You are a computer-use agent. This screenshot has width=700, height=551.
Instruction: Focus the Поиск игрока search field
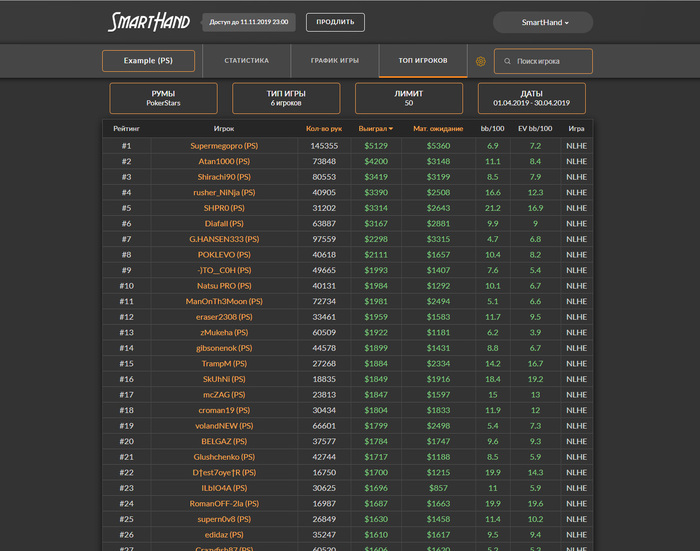pos(543,61)
